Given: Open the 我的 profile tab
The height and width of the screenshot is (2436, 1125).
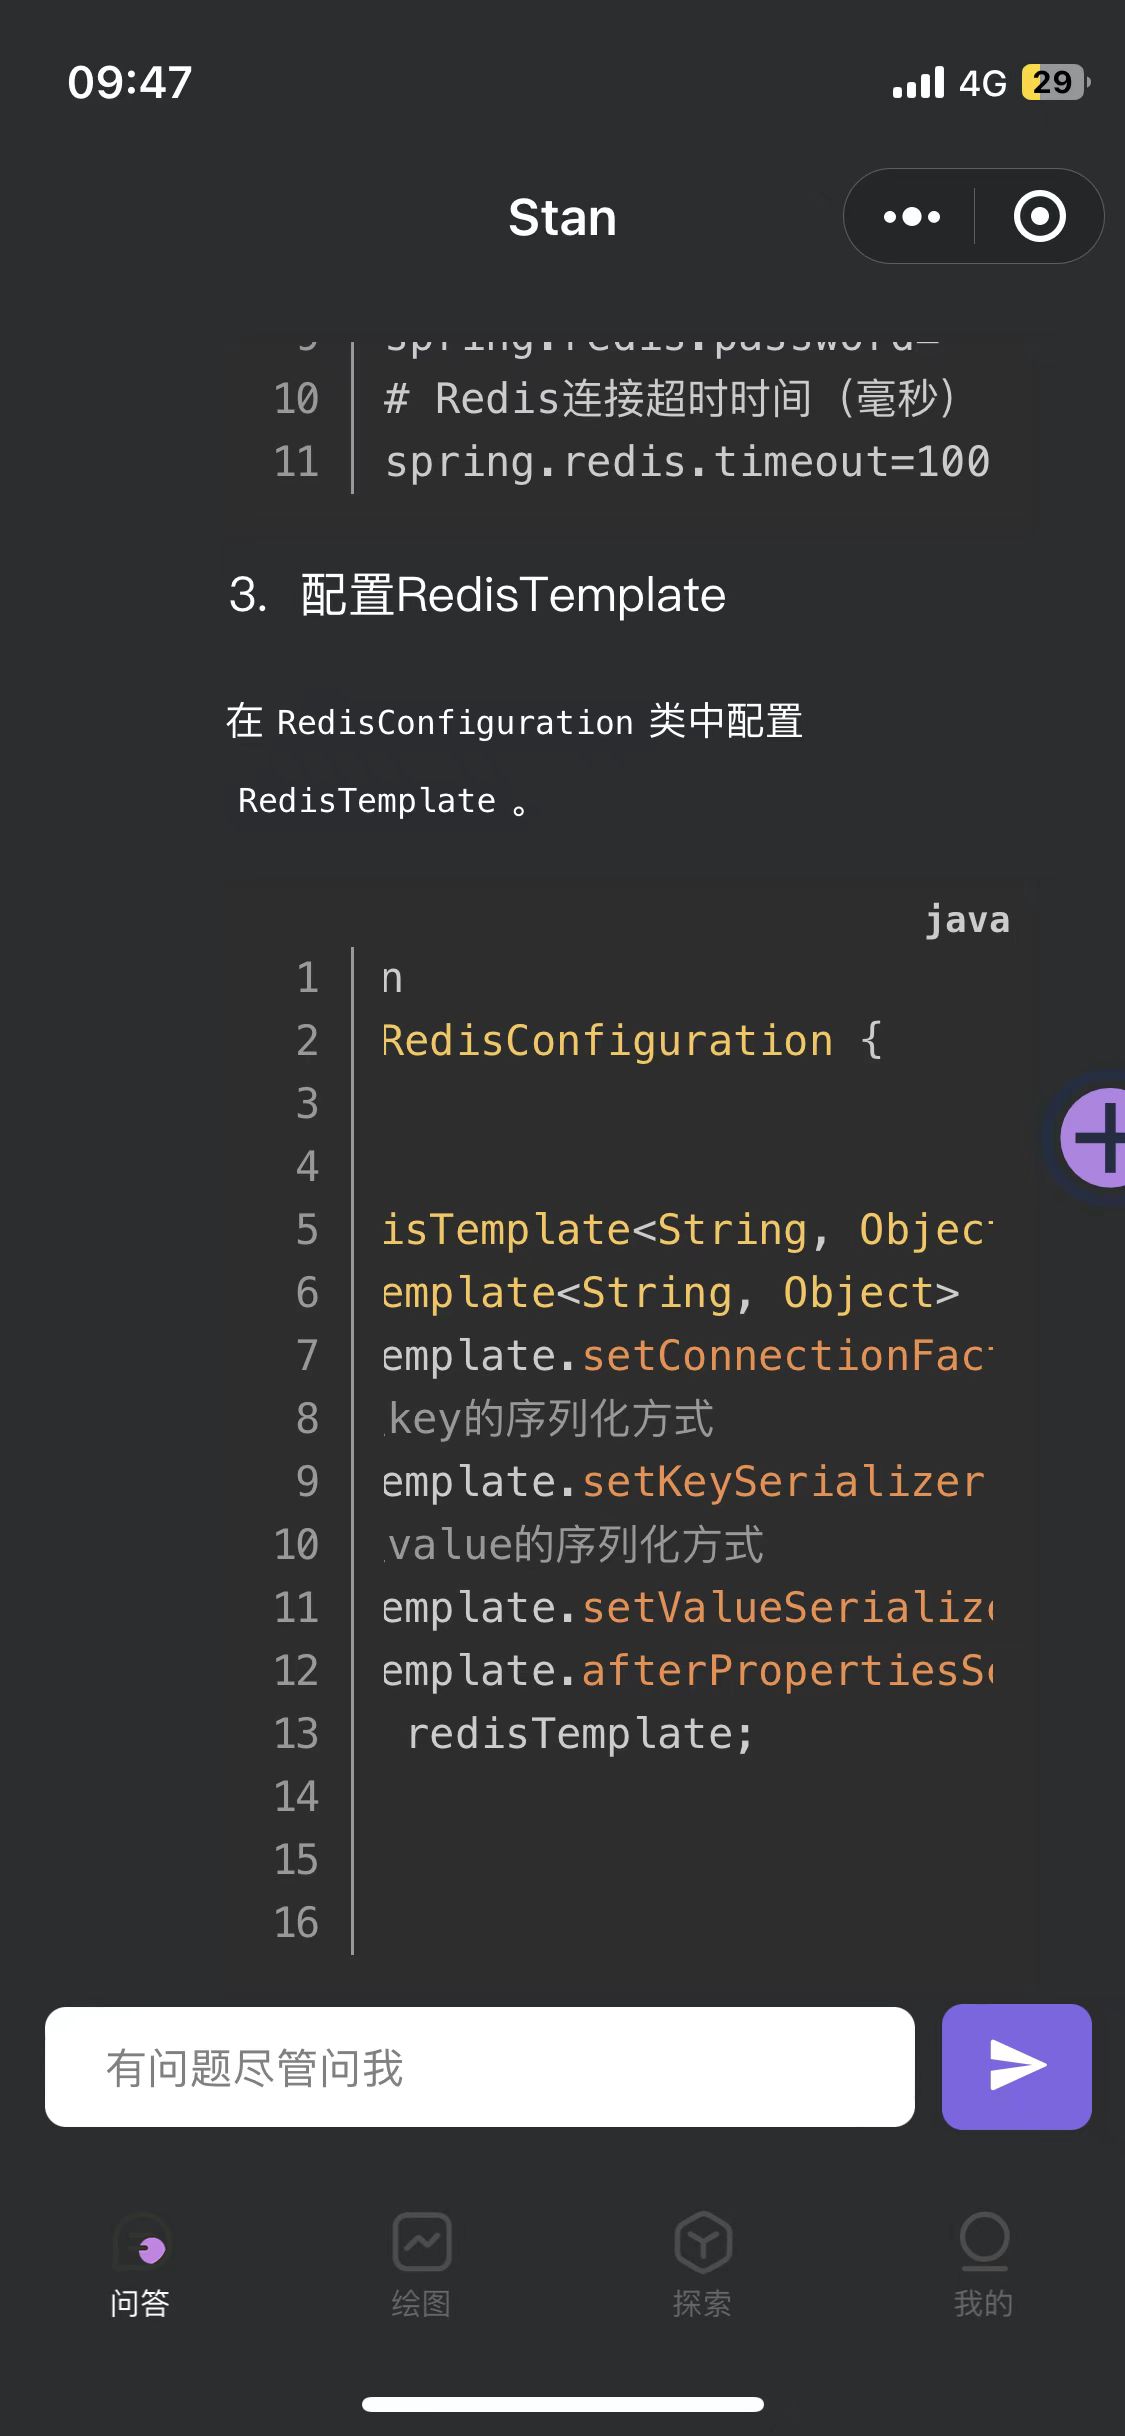Looking at the screenshot, I should tap(984, 2265).
